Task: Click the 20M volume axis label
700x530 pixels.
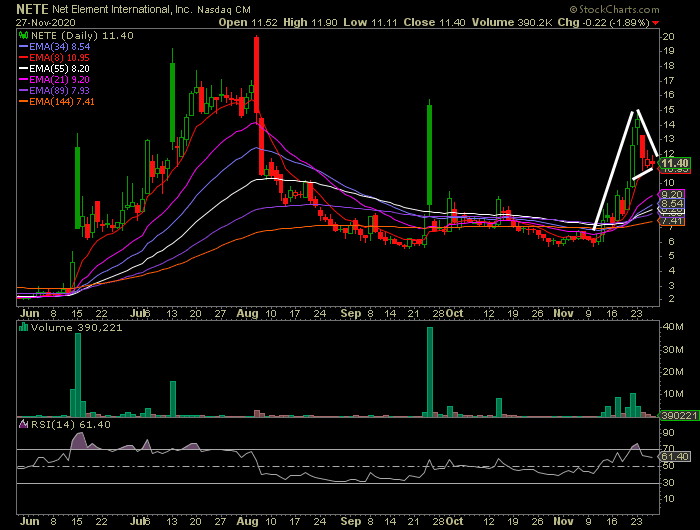Action: pos(673,371)
